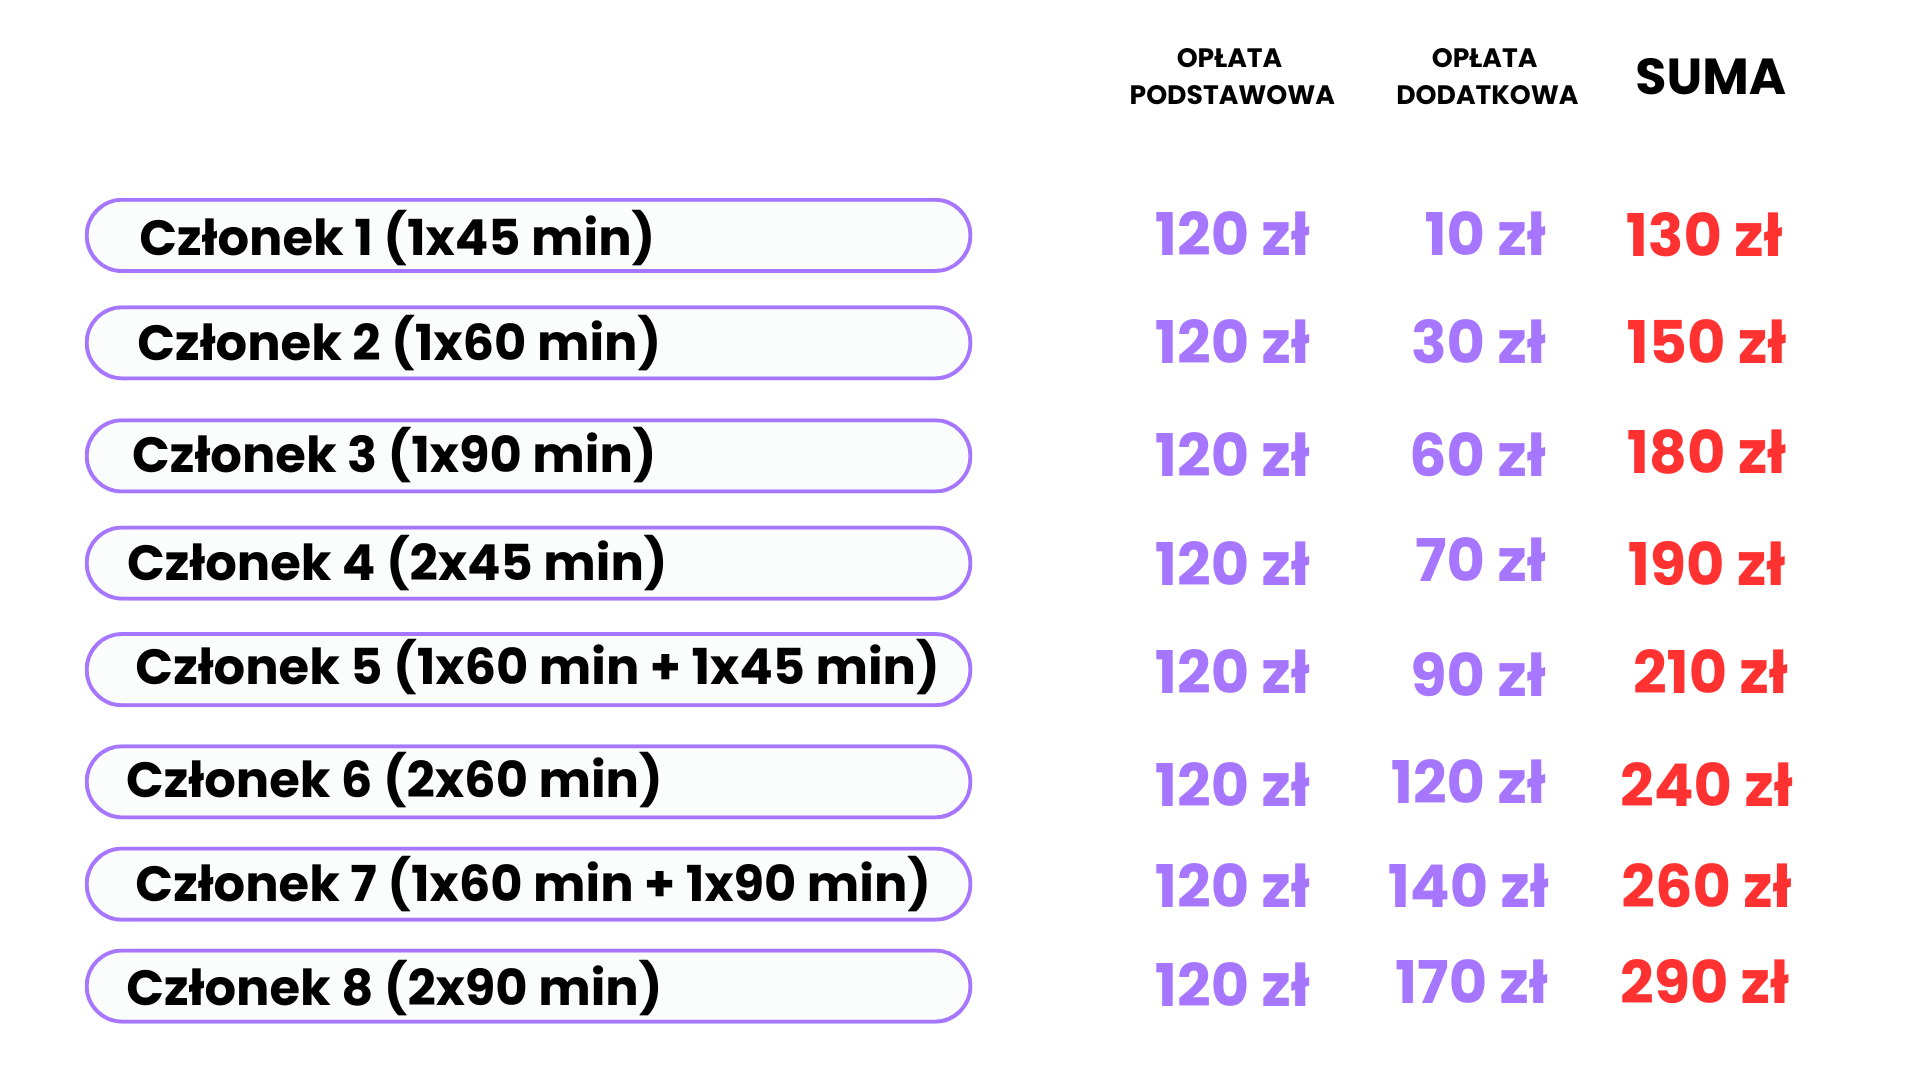
Task: Click the SUMA heading
Action: [1710, 77]
